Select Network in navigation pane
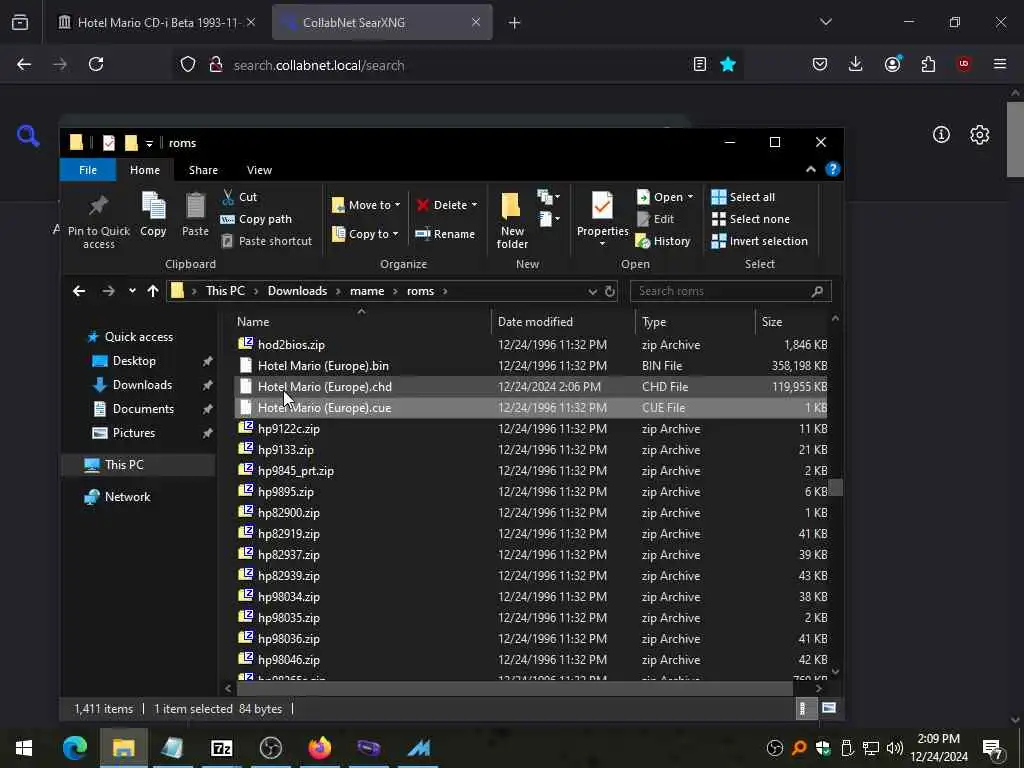 coord(127,497)
